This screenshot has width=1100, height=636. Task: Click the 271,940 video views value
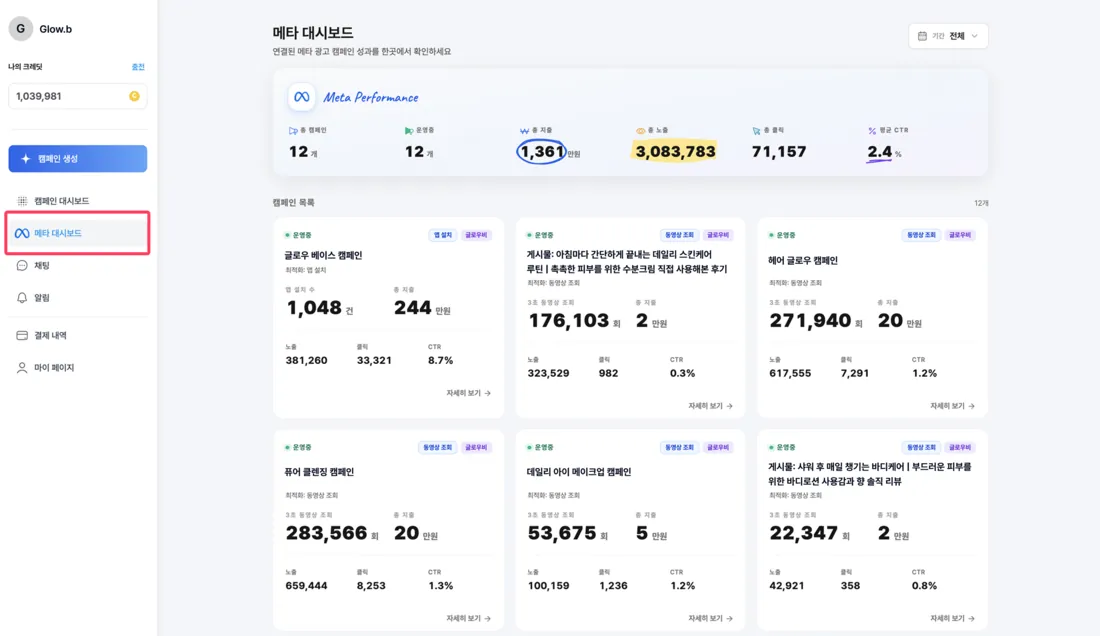pos(810,320)
